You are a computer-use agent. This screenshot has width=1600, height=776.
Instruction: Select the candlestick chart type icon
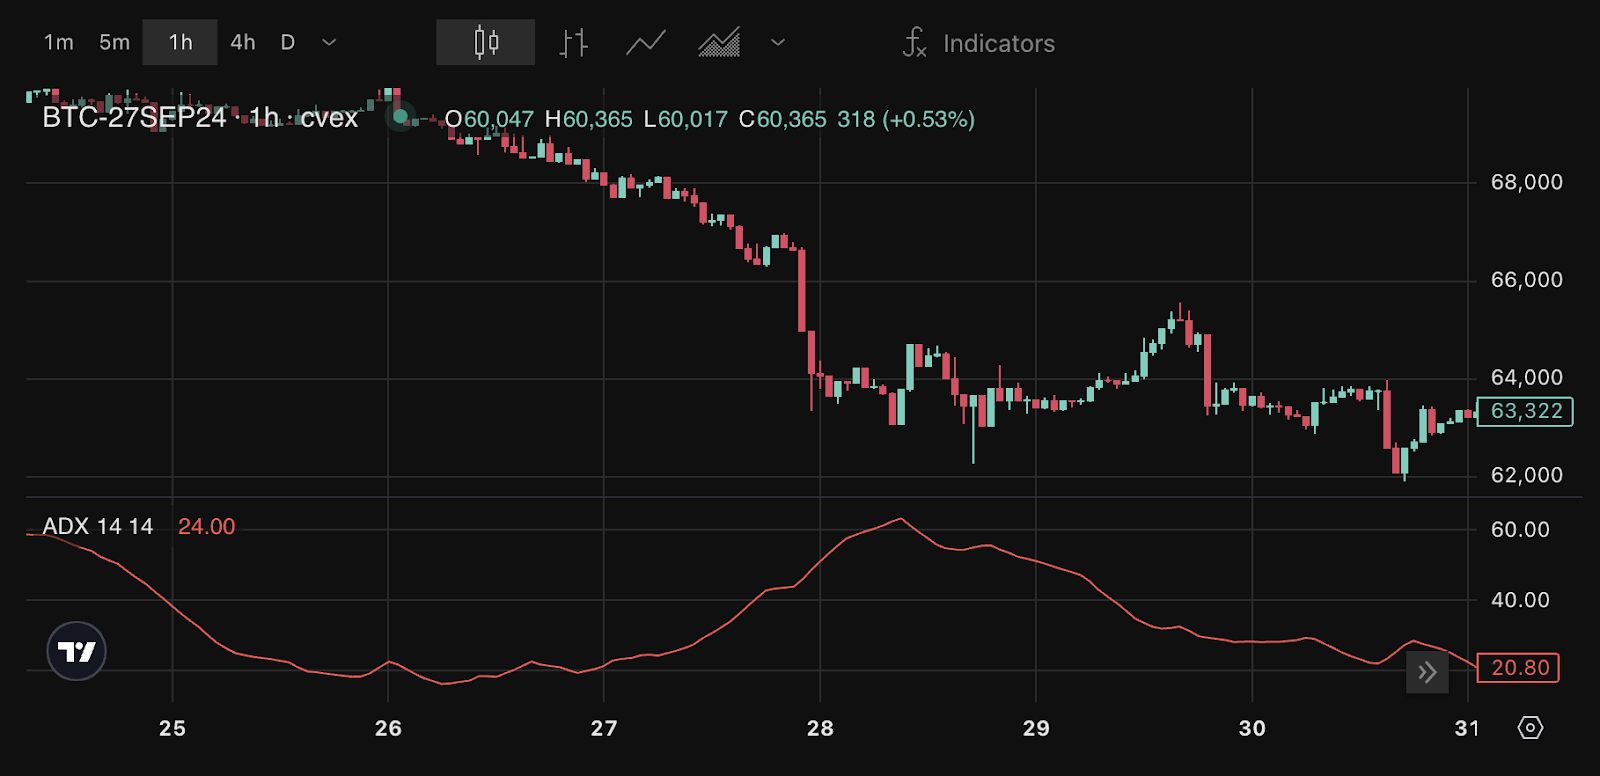[485, 42]
